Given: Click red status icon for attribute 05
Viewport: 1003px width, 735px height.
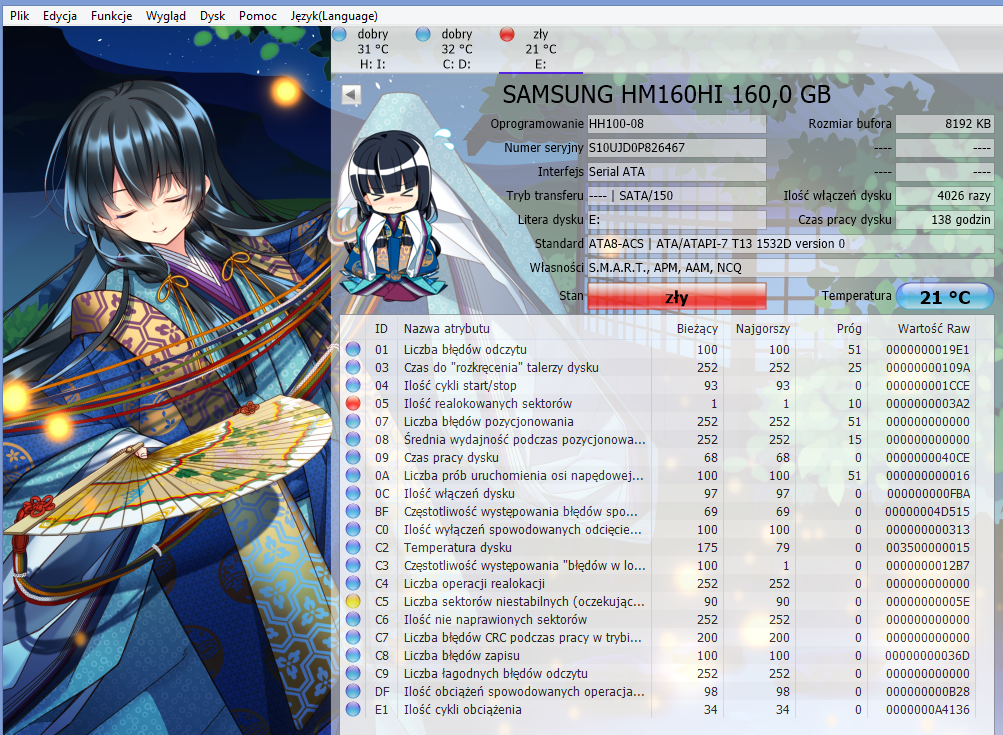Looking at the screenshot, I should [x=353, y=404].
